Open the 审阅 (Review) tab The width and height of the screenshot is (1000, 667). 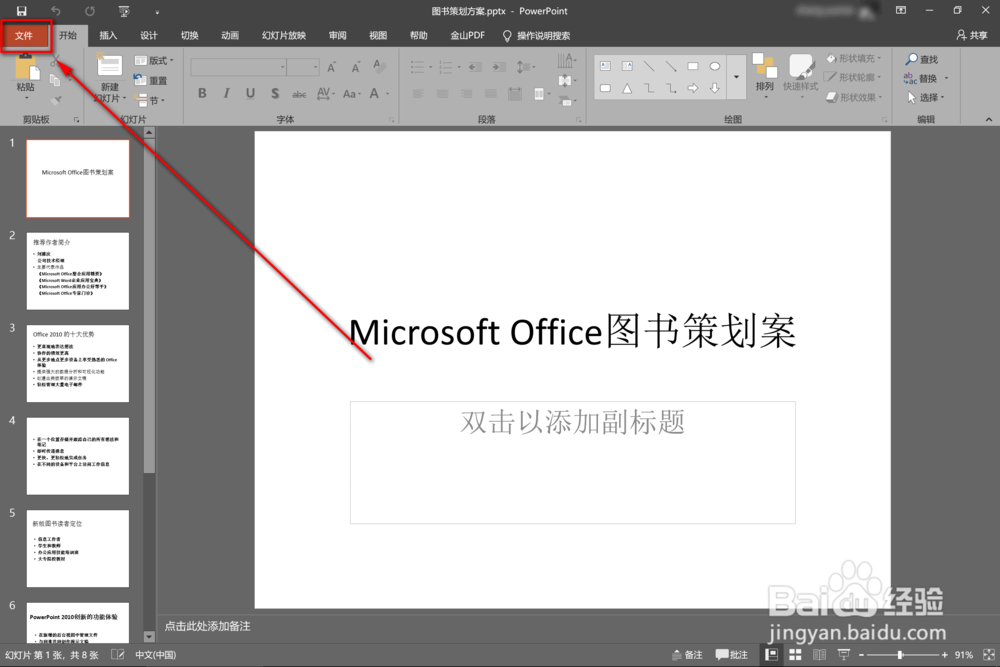click(337, 36)
